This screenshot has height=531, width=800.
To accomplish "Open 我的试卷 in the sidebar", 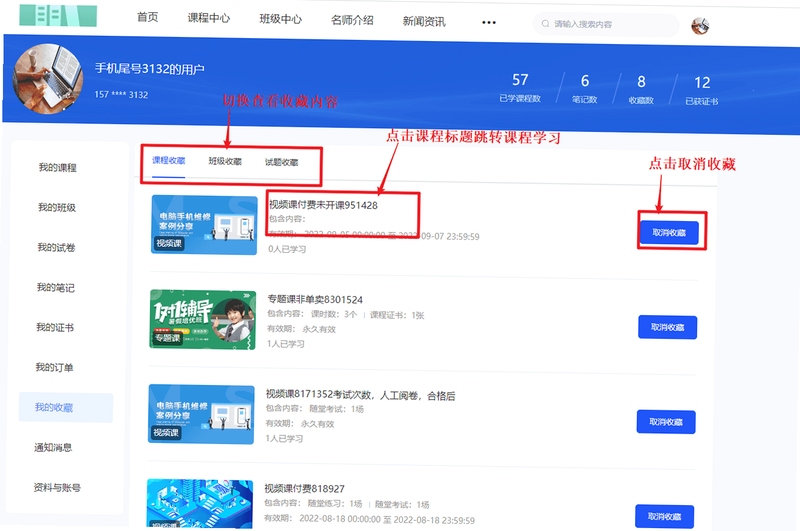I will pyautogui.click(x=56, y=247).
